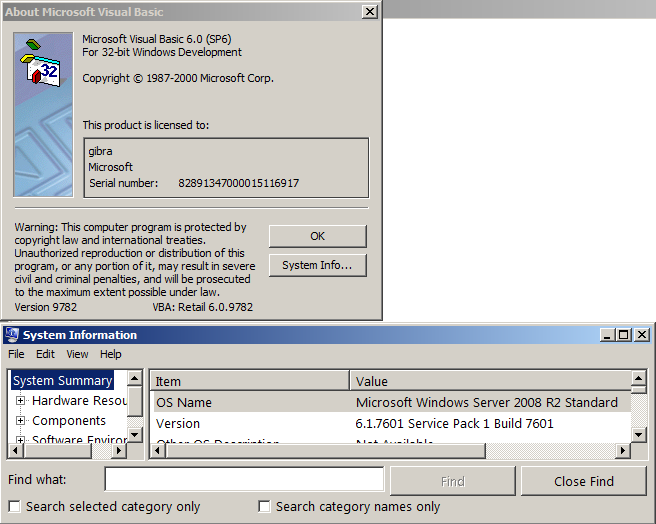656x524 pixels.
Task: Select the OS Name row
Action: coord(390,402)
